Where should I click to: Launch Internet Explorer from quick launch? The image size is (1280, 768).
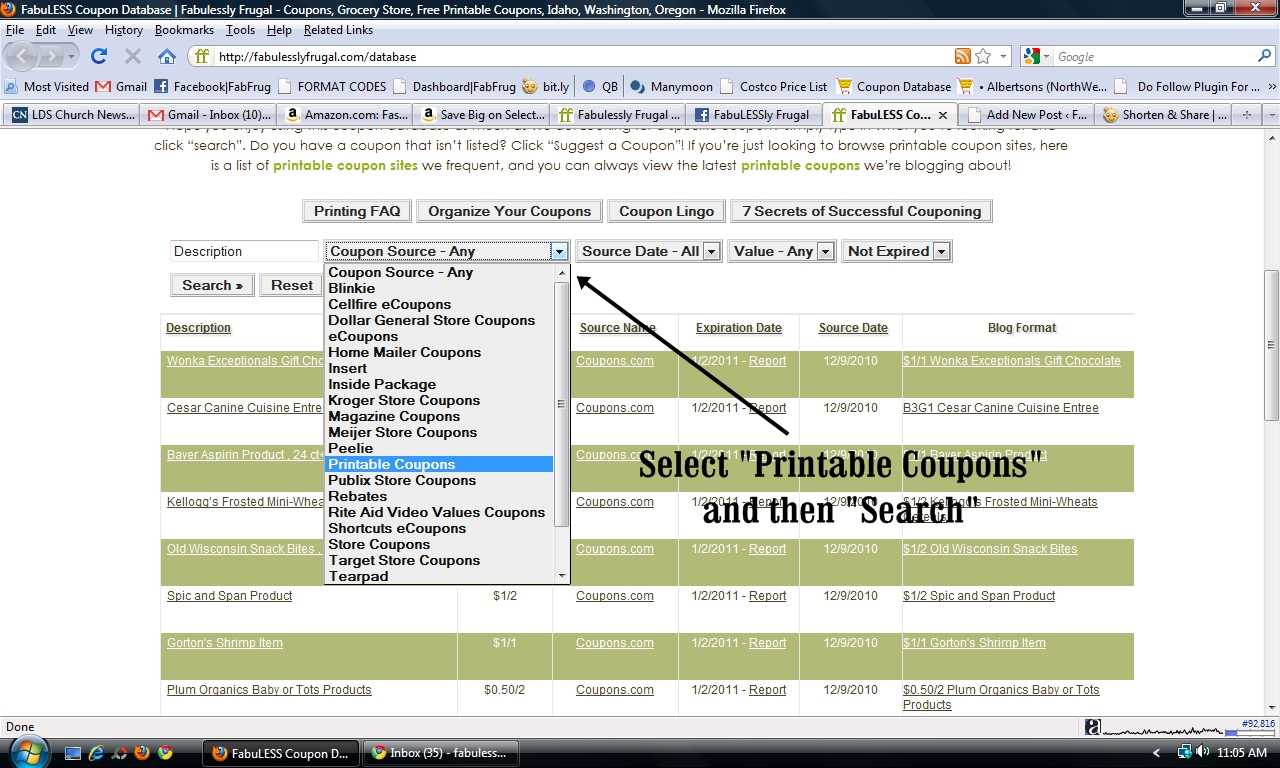(x=97, y=753)
